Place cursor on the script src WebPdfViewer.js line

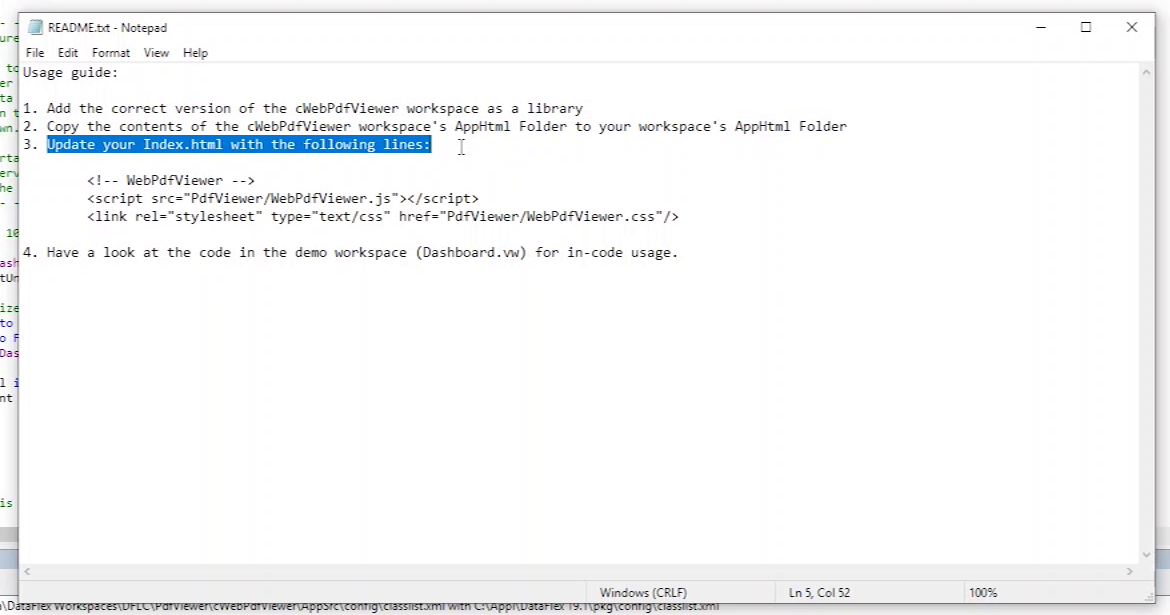[x=282, y=199]
